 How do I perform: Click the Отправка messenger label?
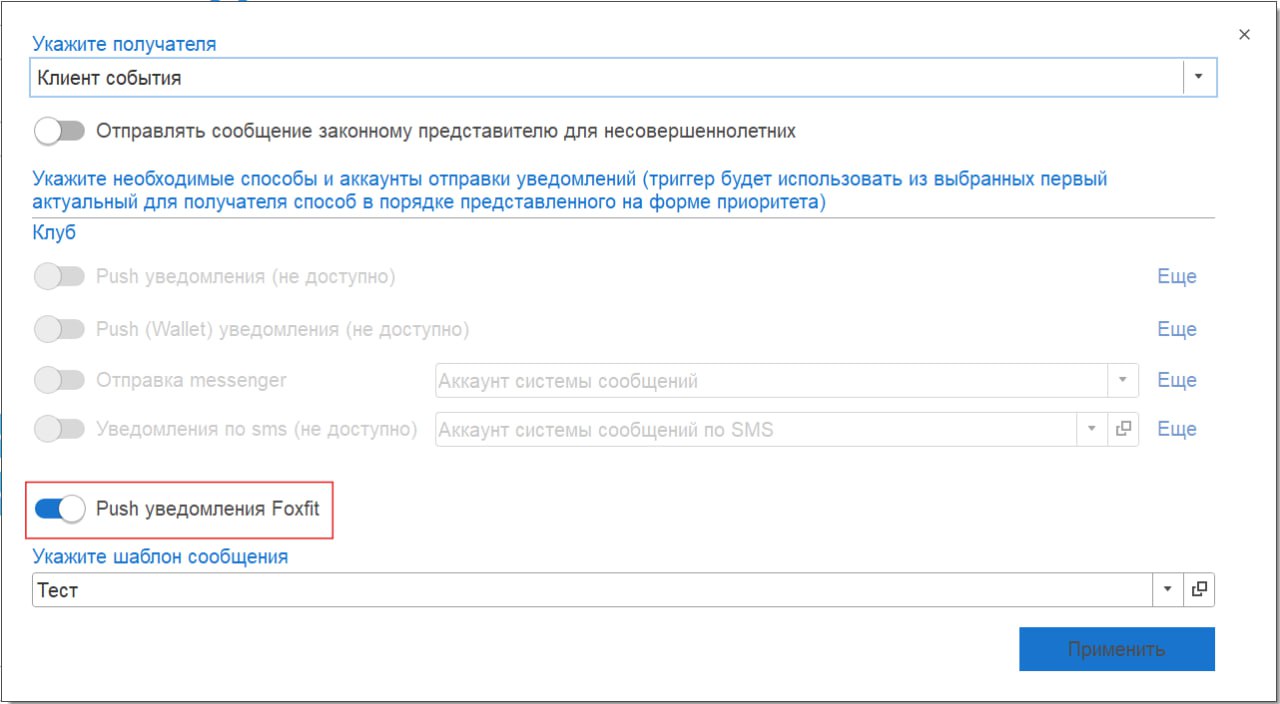(191, 380)
